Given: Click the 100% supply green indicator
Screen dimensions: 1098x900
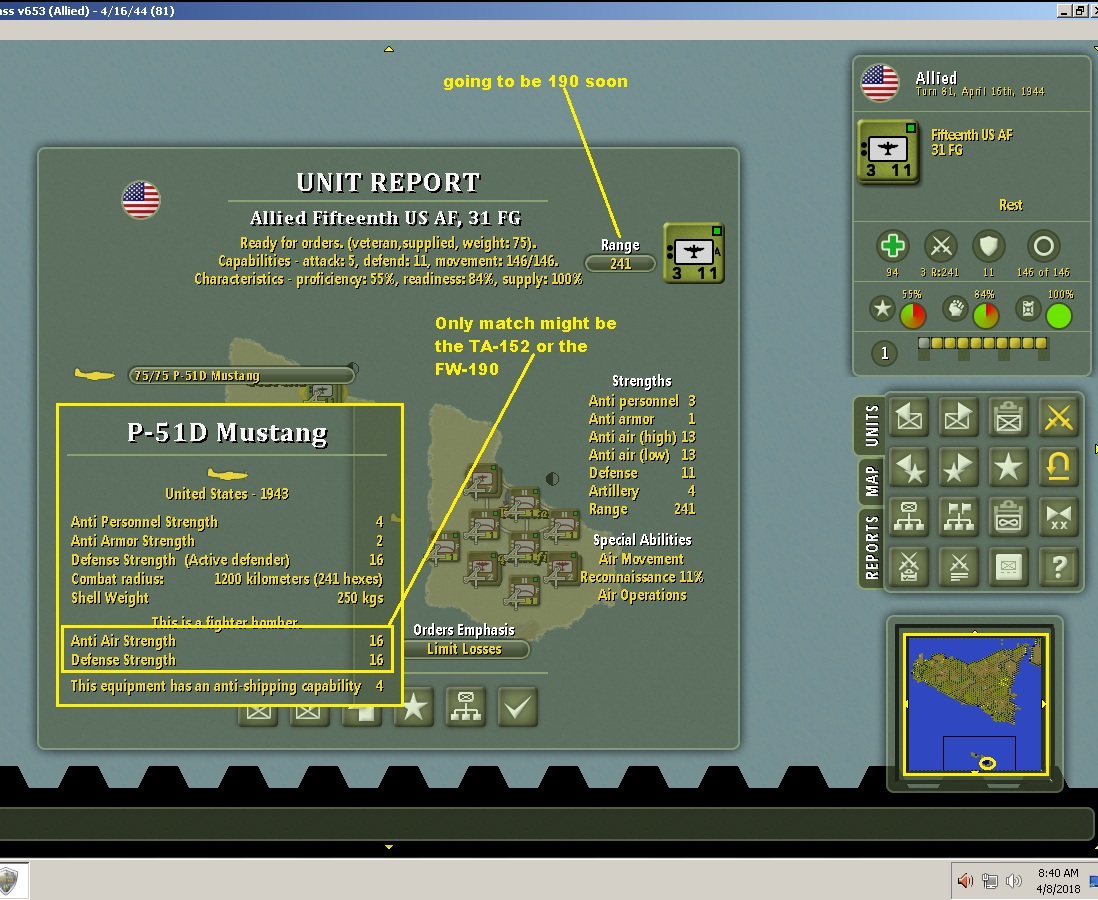Looking at the screenshot, I should tap(1058, 316).
